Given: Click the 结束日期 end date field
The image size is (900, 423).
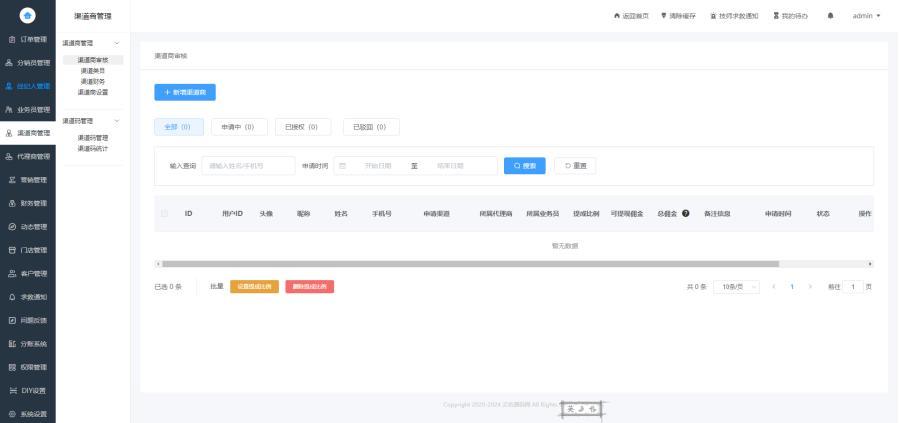Looking at the screenshot, I should [x=450, y=166].
